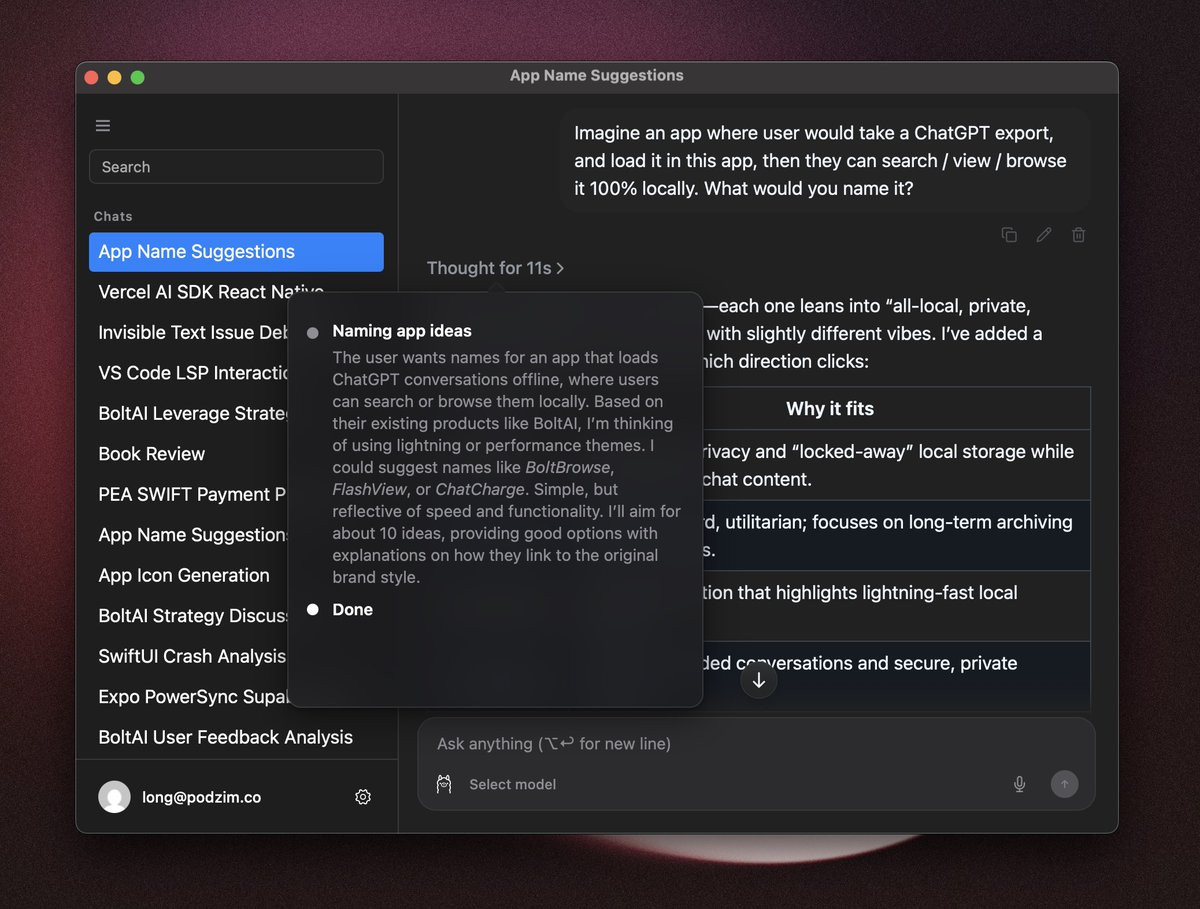Click the send message arrow button
This screenshot has height=909, width=1200.
1064,784
